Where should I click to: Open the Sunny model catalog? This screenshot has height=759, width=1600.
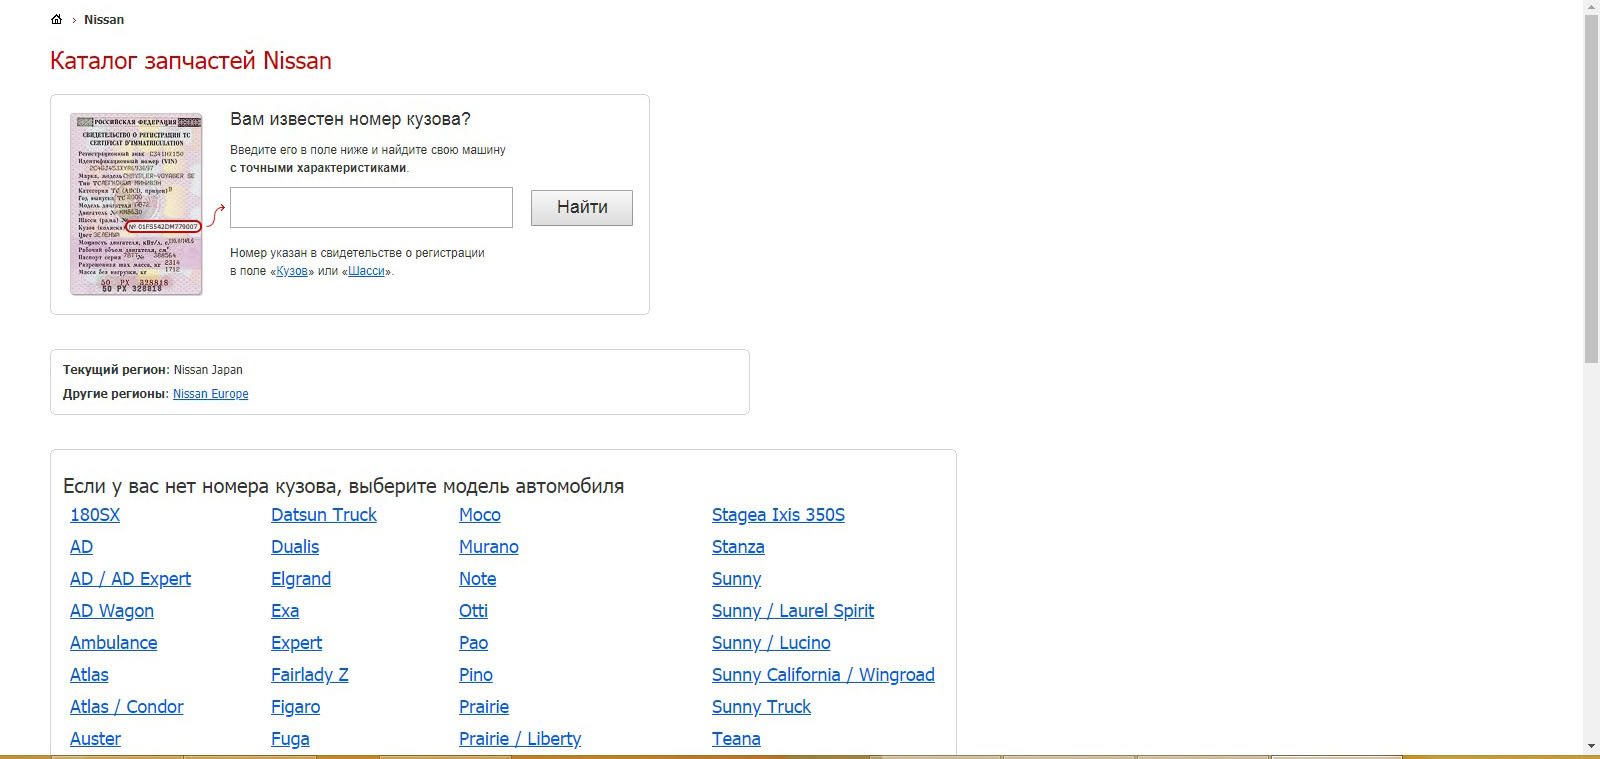click(x=737, y=579)
